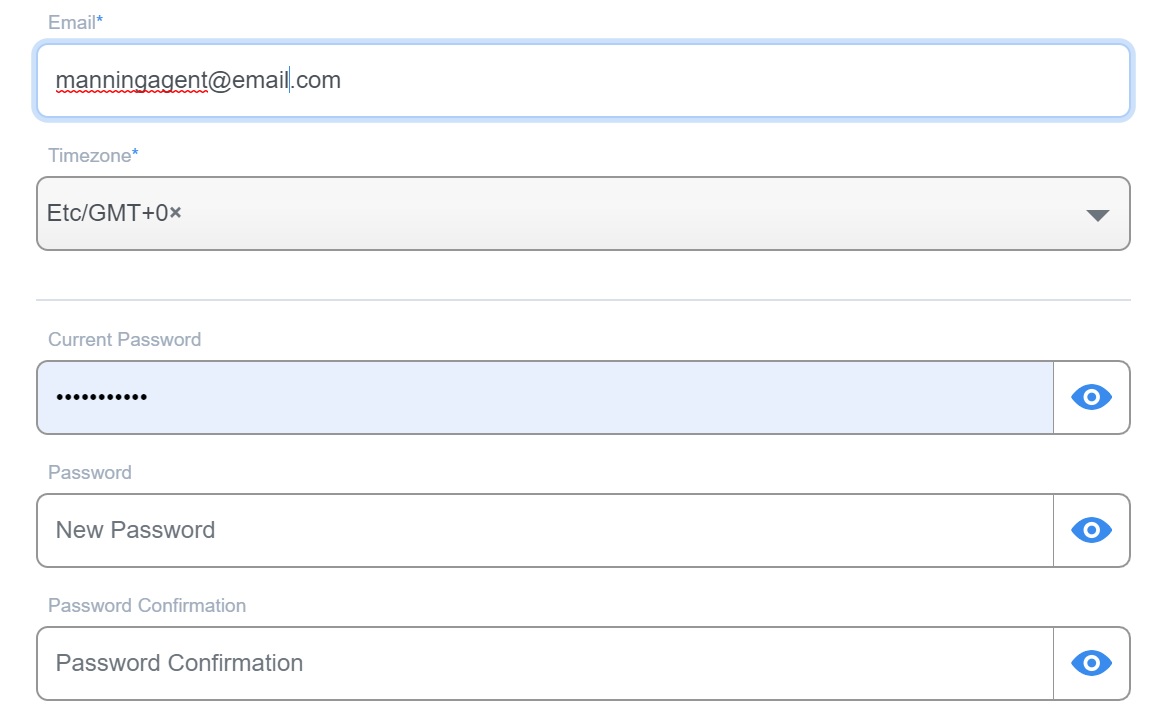1155x709 pixels.
Task: Click into the Email input field
Action: point(700,80)
